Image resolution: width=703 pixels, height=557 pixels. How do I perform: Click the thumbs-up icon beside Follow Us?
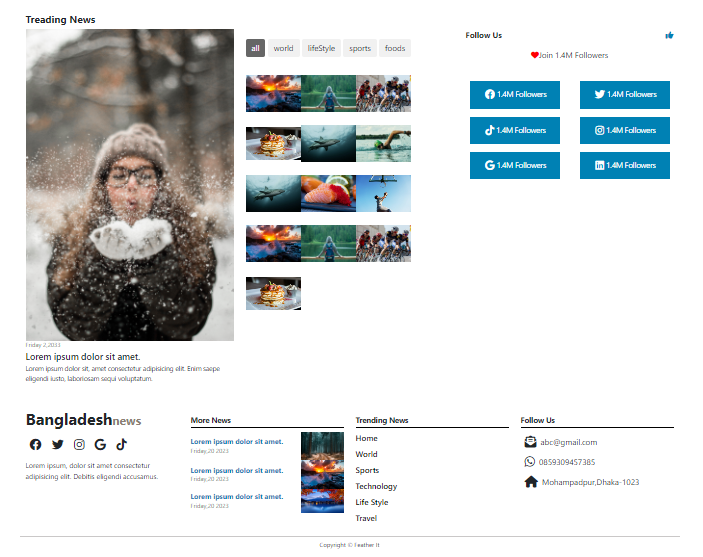pyautogui.click(x=669, y=36)
